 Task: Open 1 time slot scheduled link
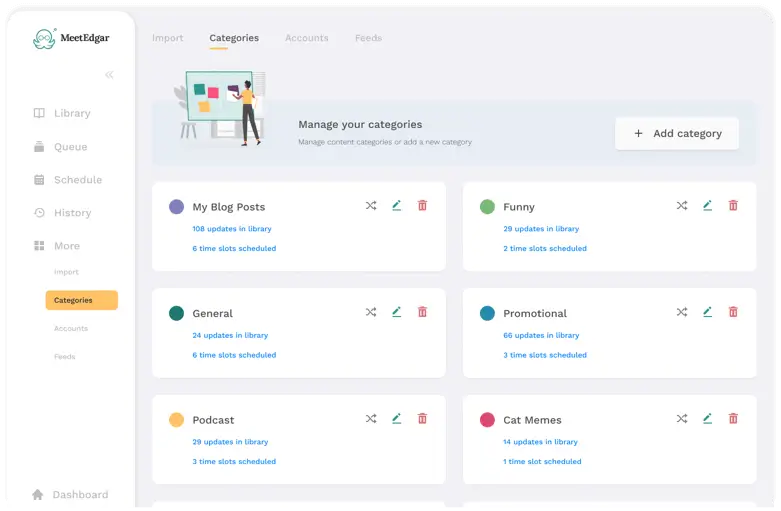pos(542,461)
